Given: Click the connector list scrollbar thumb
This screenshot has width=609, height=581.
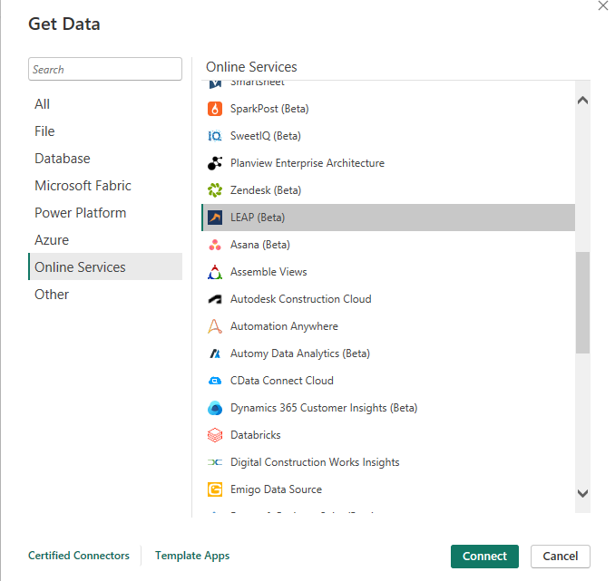Looking at the screenshot, I should [x=583, y=302].
